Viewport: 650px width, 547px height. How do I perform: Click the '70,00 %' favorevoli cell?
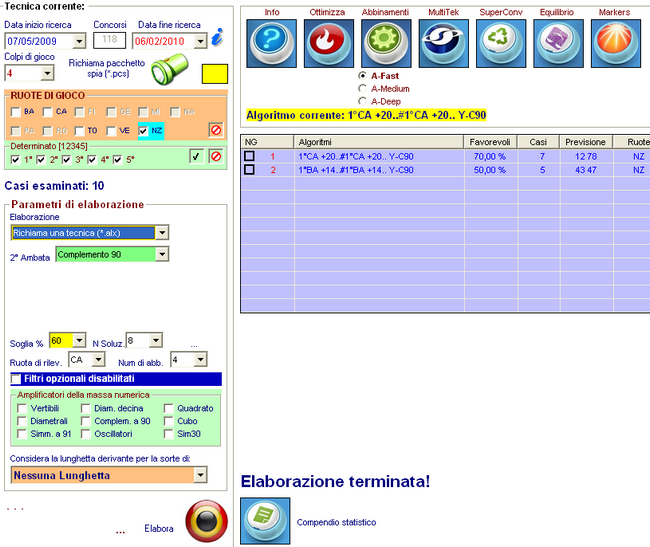490,156
